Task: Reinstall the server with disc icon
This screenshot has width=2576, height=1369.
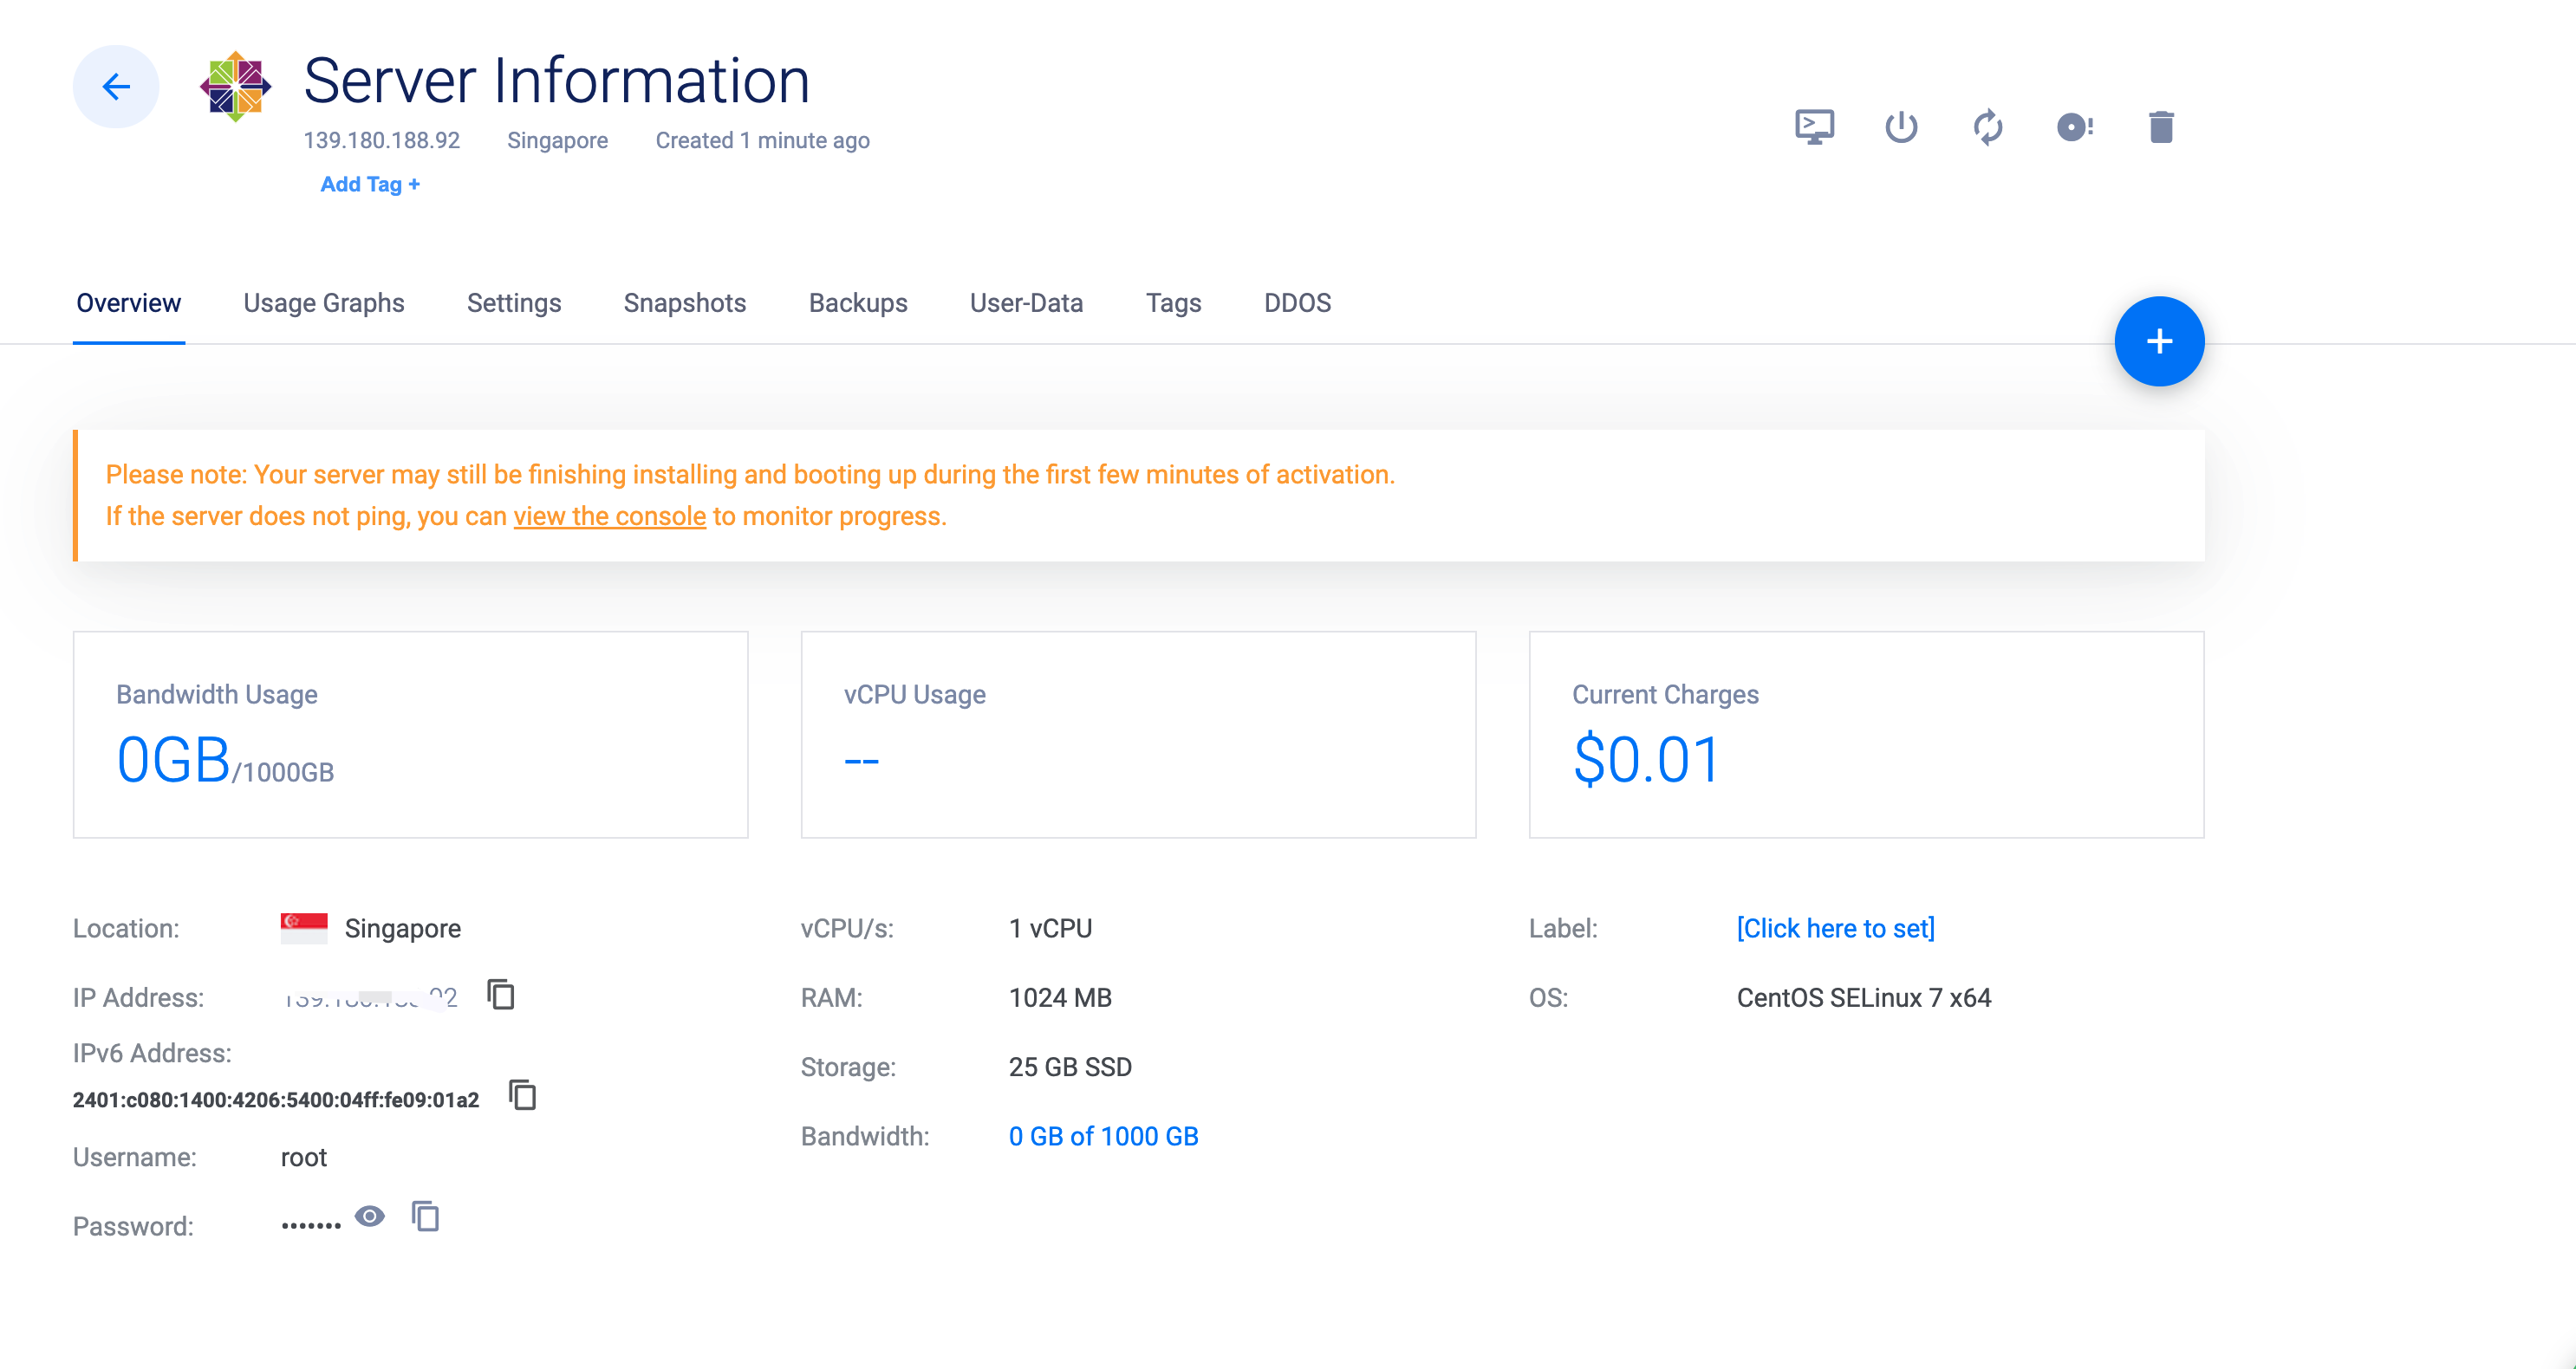Action: pos(2075,127)
